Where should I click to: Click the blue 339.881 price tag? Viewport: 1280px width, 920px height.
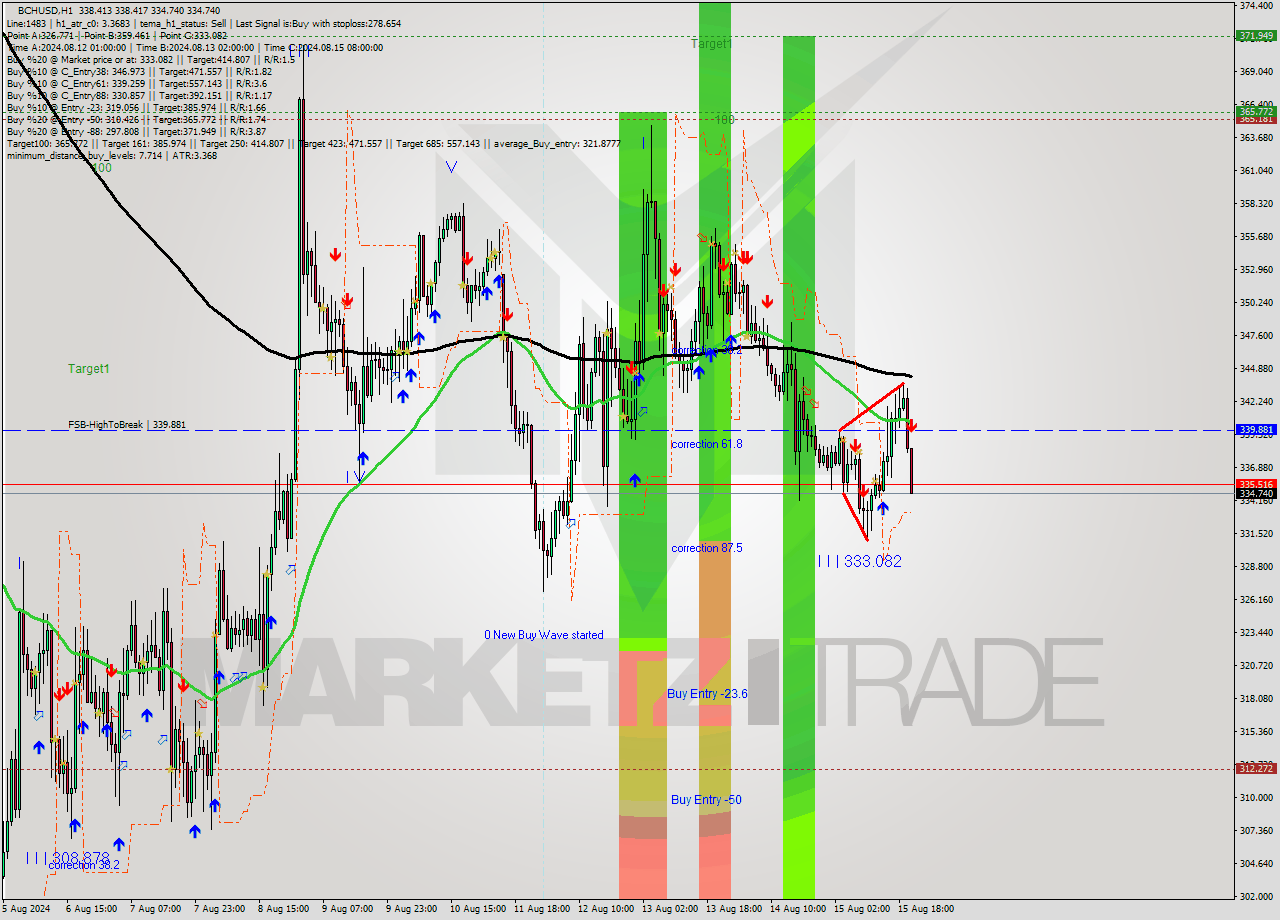click(x=1257, y=430)
